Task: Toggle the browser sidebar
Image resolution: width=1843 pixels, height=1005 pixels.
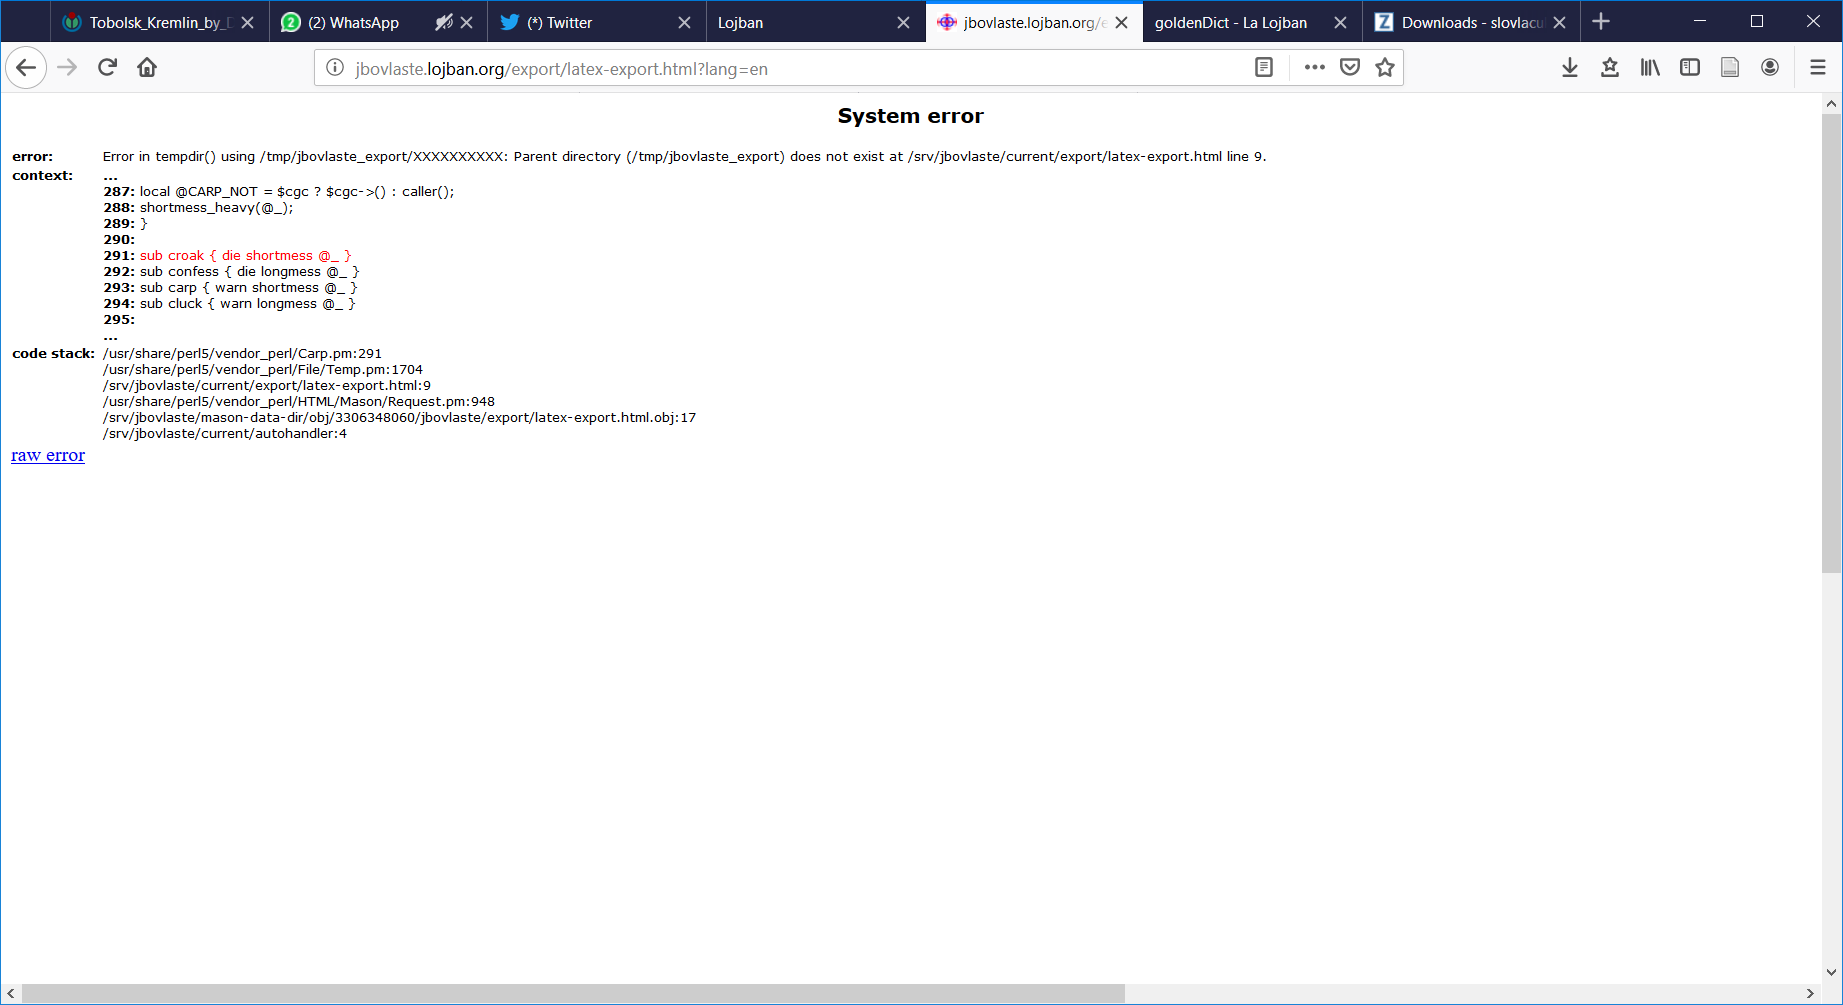Action: coord(1690,67)
